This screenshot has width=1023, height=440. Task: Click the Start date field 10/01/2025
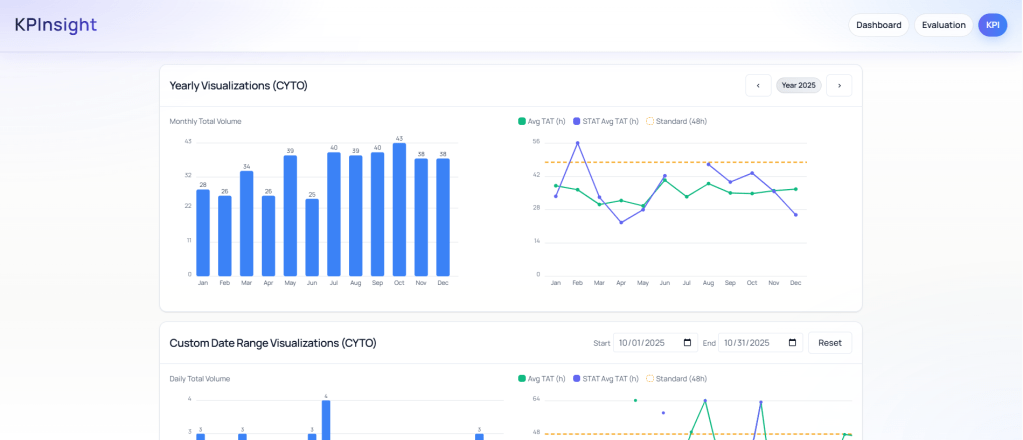[645, 343]
